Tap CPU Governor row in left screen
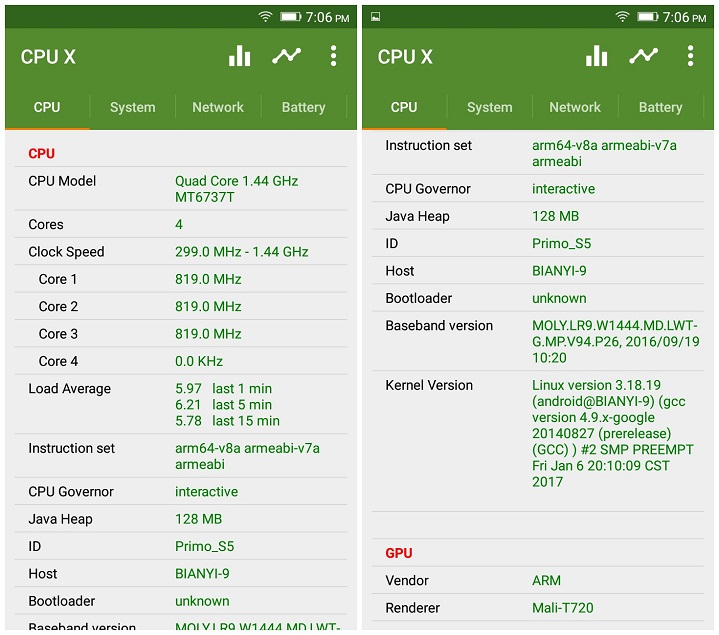 pos(181,491)
